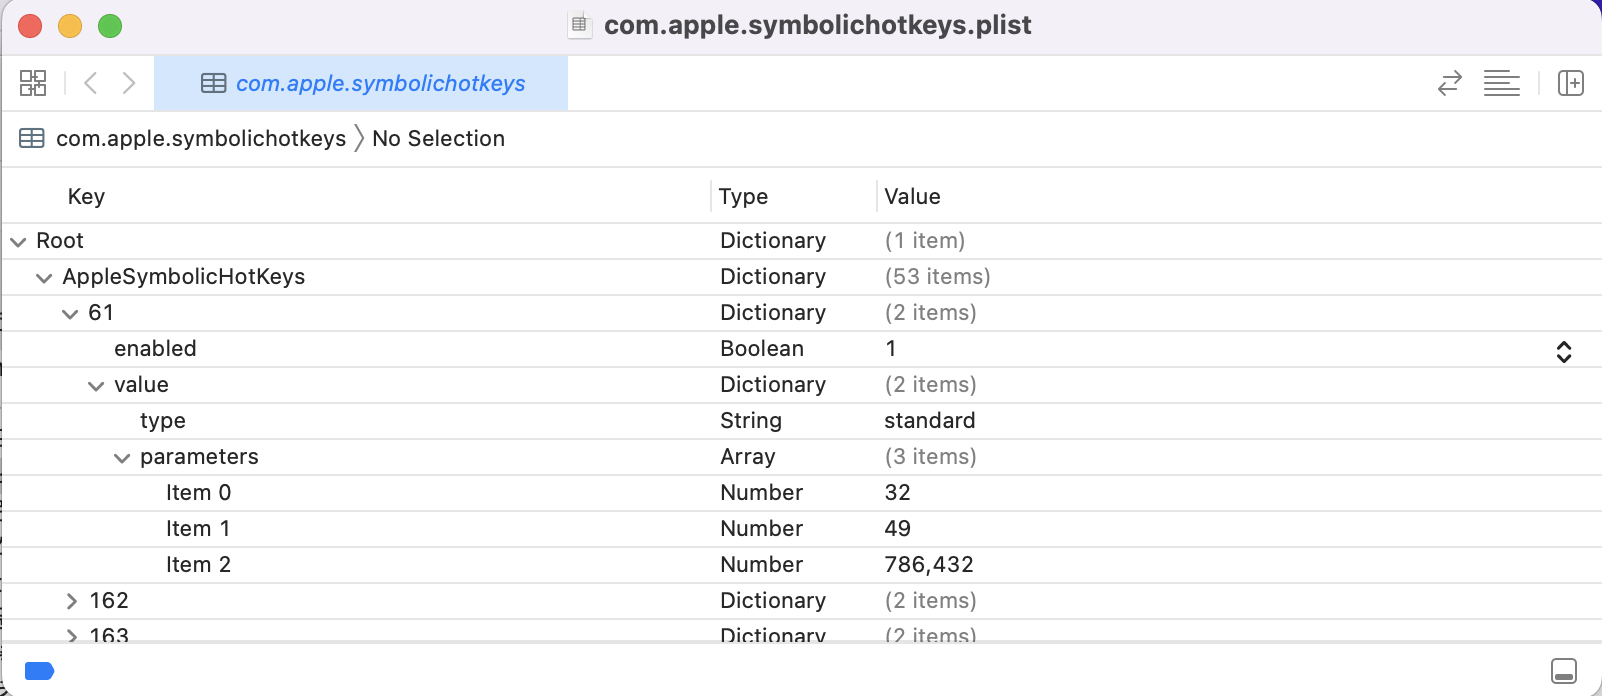The height and width of the screenshot is (696, 1602).
Task: Click the value standard
Action: point(929,420)
